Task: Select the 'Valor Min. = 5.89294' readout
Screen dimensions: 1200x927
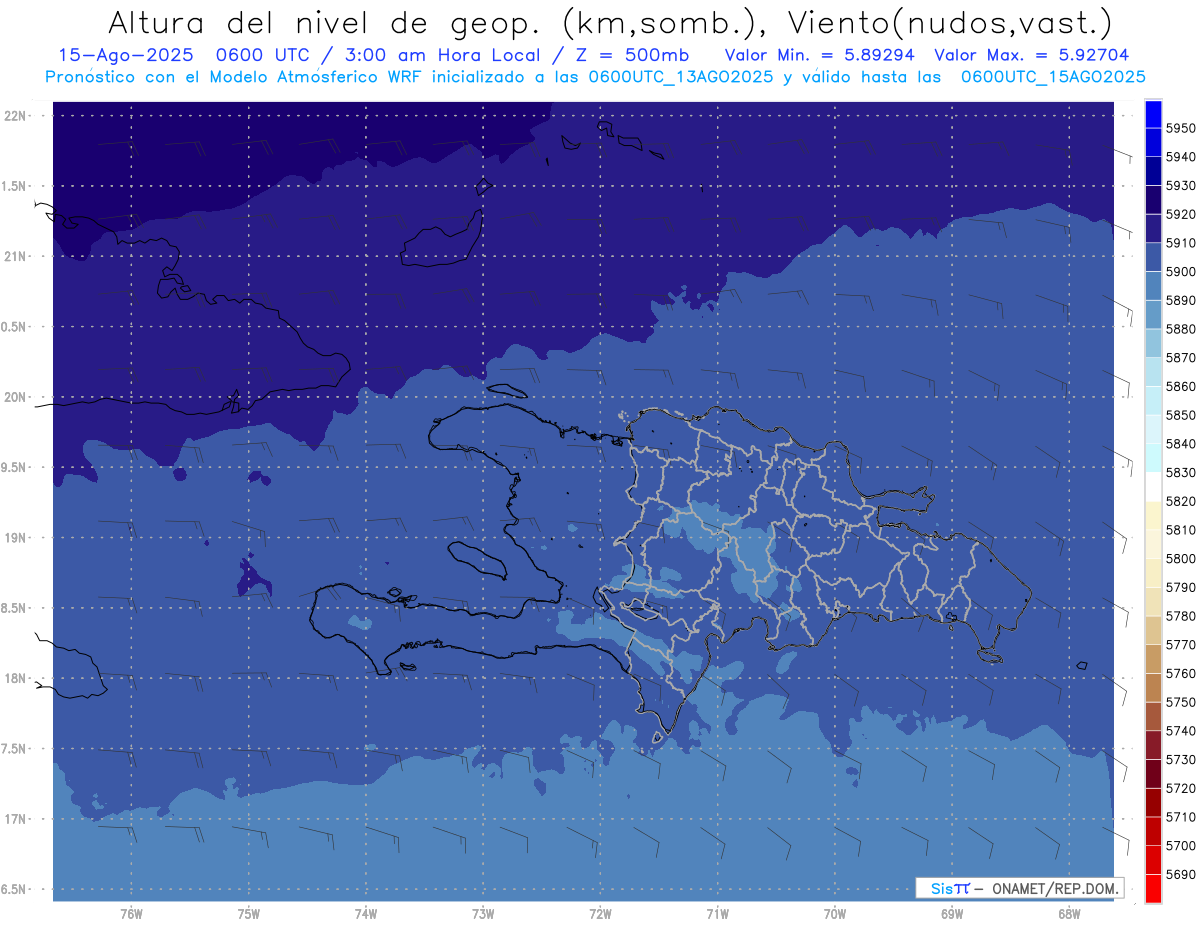Action: (x=820, y=55)
